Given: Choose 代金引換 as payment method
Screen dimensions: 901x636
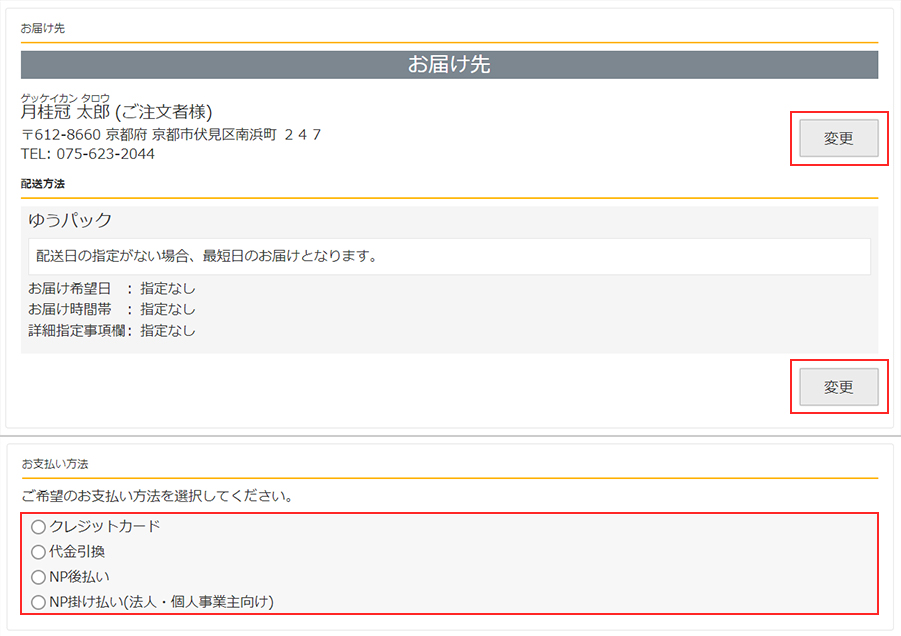Looking at the screenshot, I should pos(39,551).
